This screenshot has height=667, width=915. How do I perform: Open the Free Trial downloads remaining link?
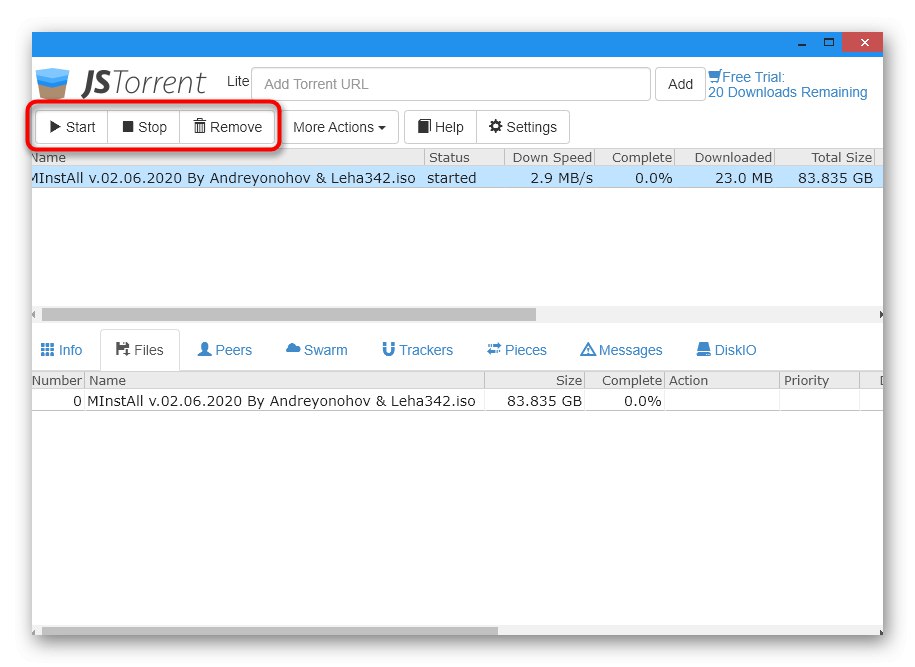(x=787, y=84)
